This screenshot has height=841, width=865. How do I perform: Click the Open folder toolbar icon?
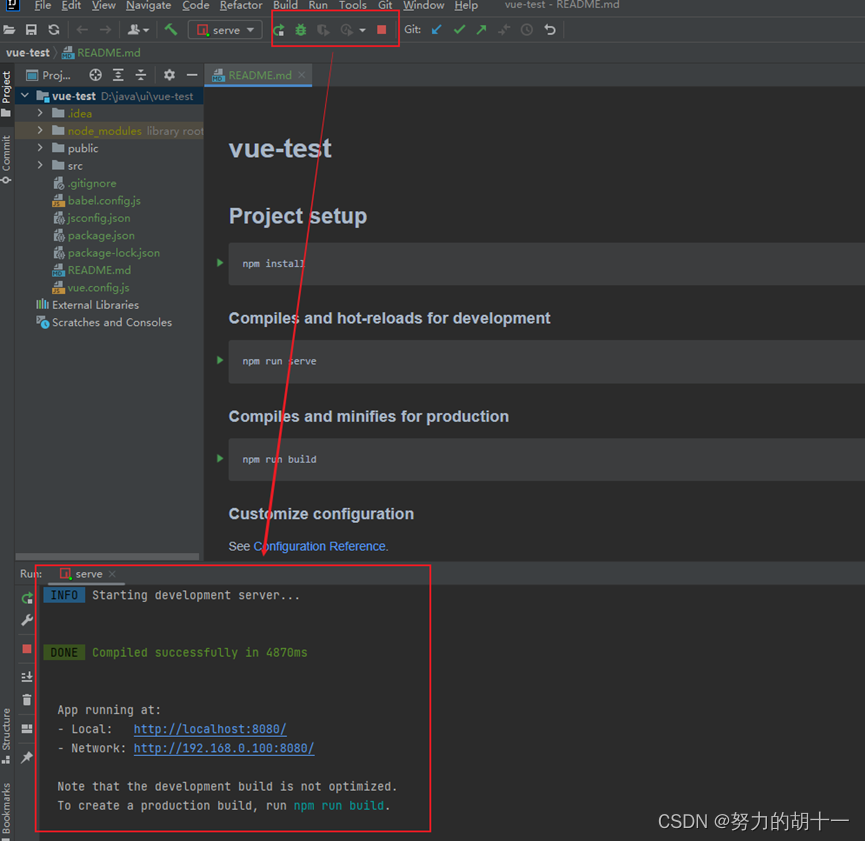[9, 30]
